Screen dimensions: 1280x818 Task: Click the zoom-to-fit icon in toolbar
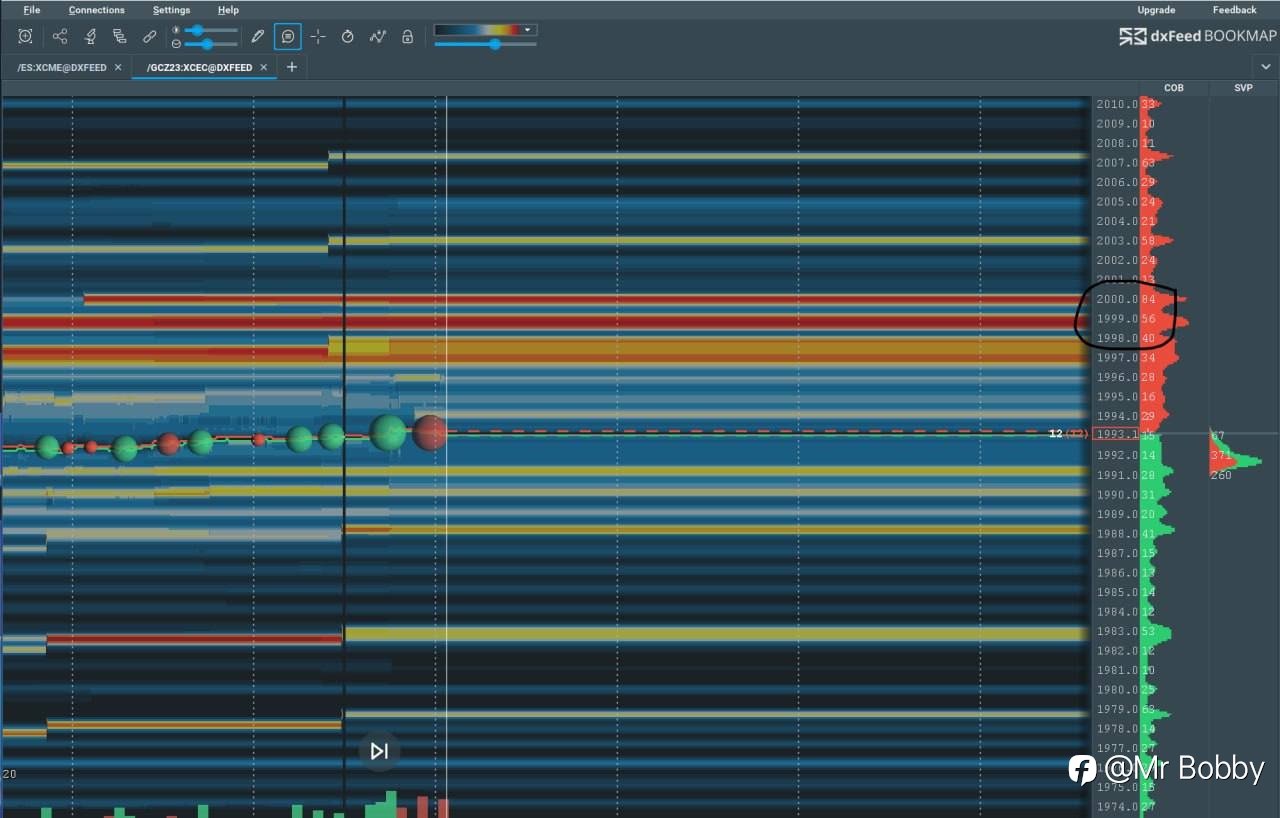coord(25,36)
